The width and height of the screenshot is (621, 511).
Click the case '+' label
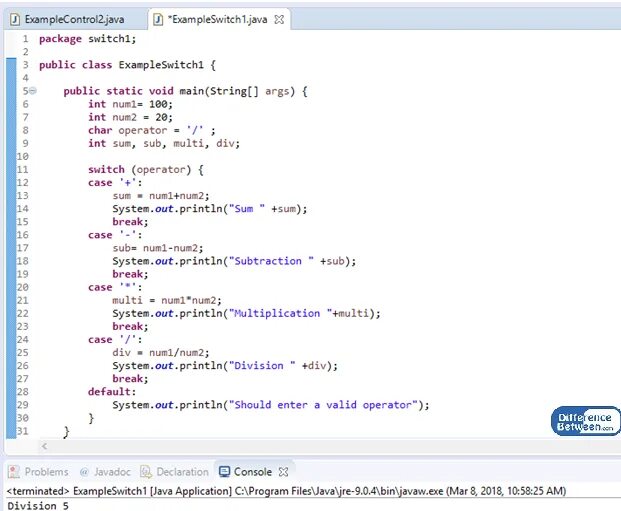[115, 183]
